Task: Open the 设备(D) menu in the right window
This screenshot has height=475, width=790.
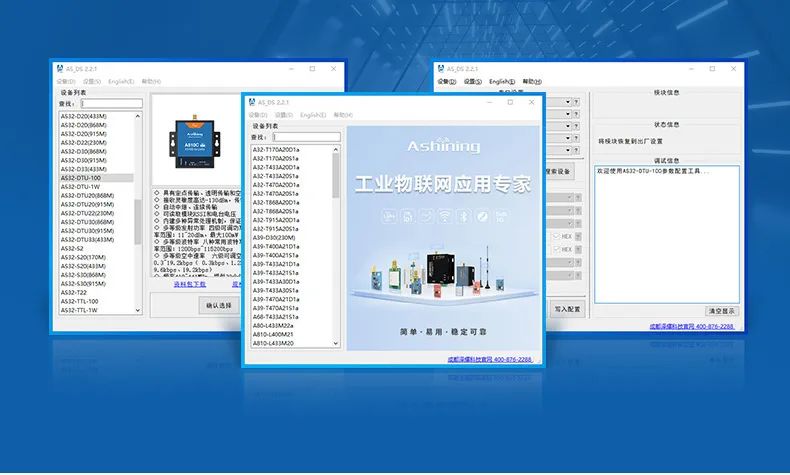Action: pos(446,82)
